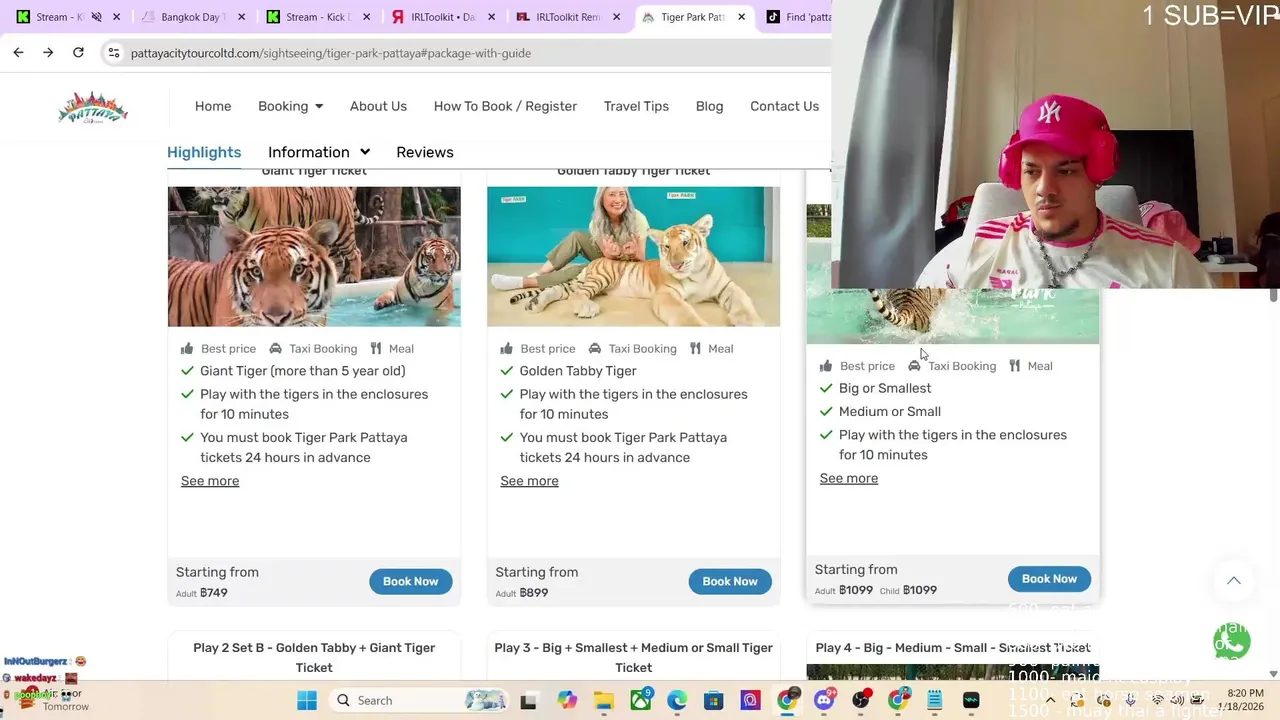Viewport: 1280px width, 720px height.
Task: Click the scroll-to-top arrow button
Action: [1234, 581]
